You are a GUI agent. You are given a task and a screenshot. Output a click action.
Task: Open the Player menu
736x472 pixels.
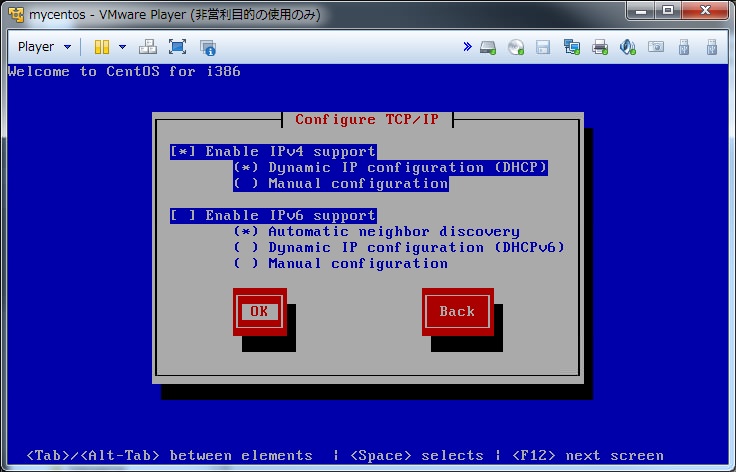44,47
